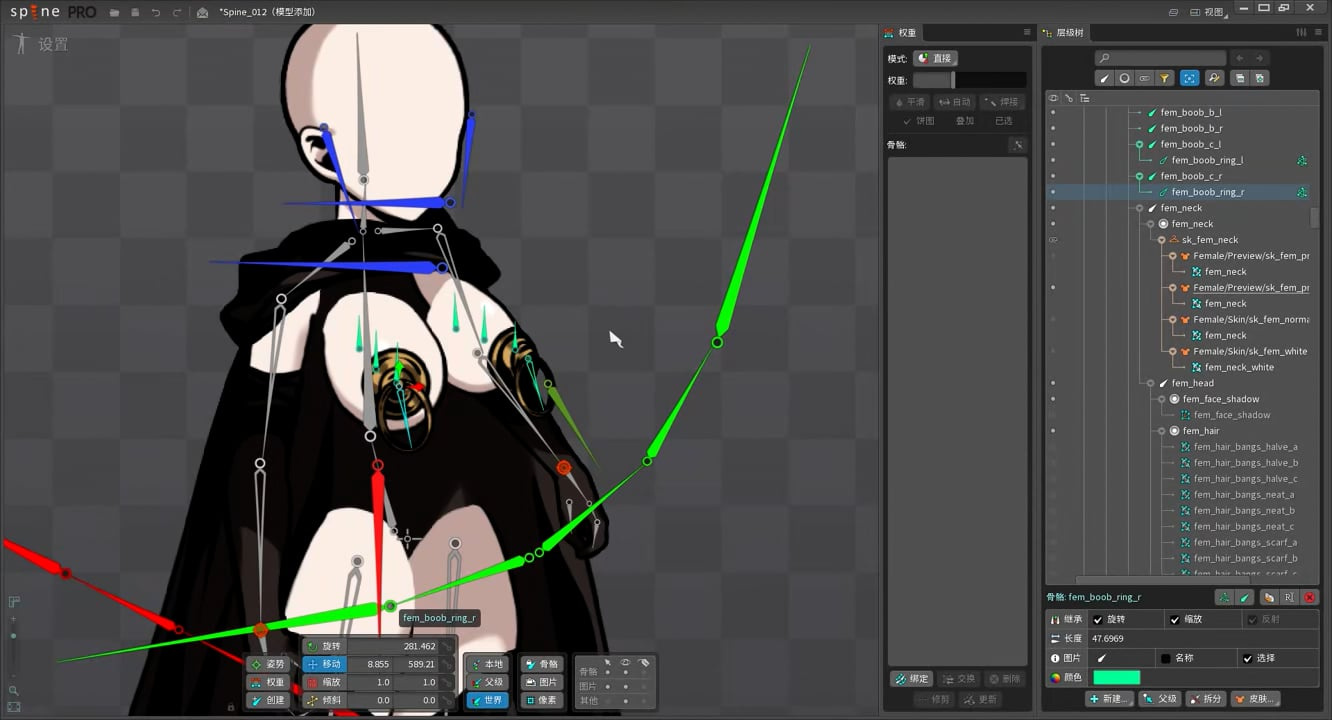This screenshot has width=1332, height=720.
Task: Click the 新建... button
Action: 1109,699
